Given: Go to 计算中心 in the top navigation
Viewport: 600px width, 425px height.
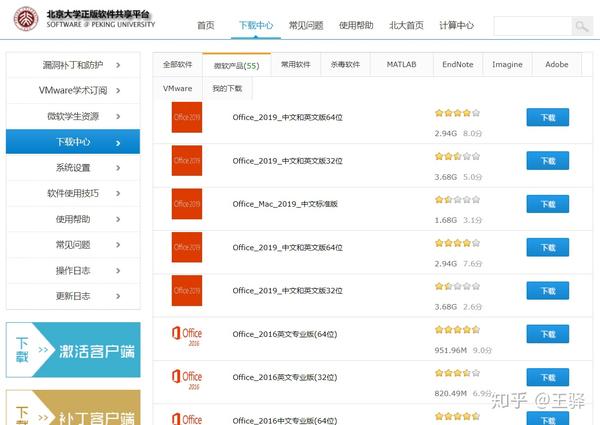Looking at the screenshot, I should (x=457, y=25).
